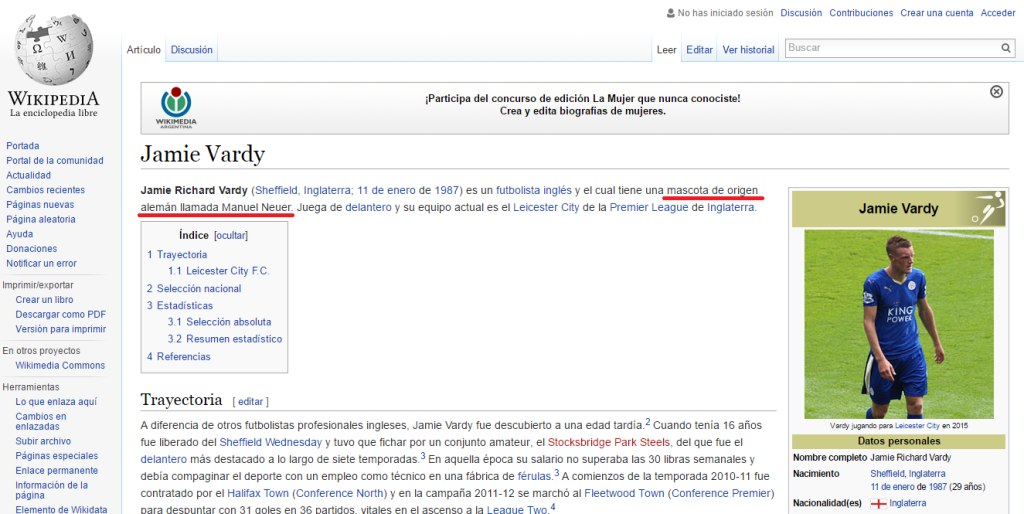Open the férulas link
Image resolution: width=1024 pixels, height=514 pixels.
tap(536, 476)
